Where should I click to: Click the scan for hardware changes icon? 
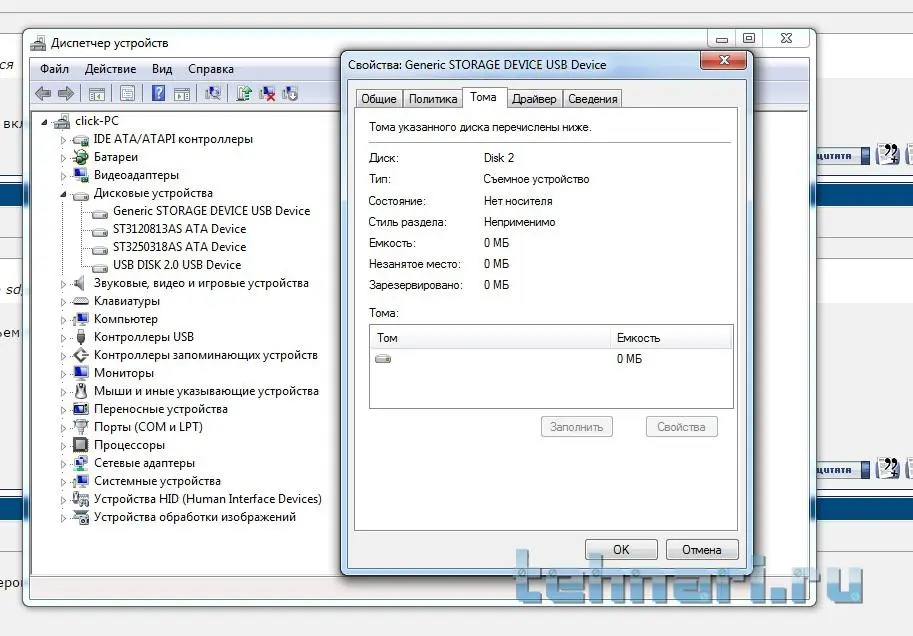point(213,93)
